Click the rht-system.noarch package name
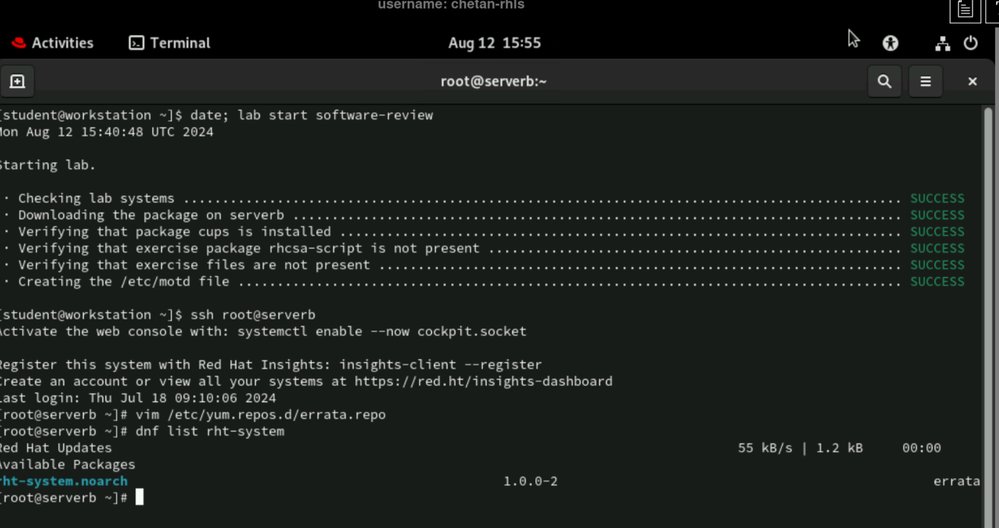This screenshot has width=999, height=528. (x=63, y=481)
